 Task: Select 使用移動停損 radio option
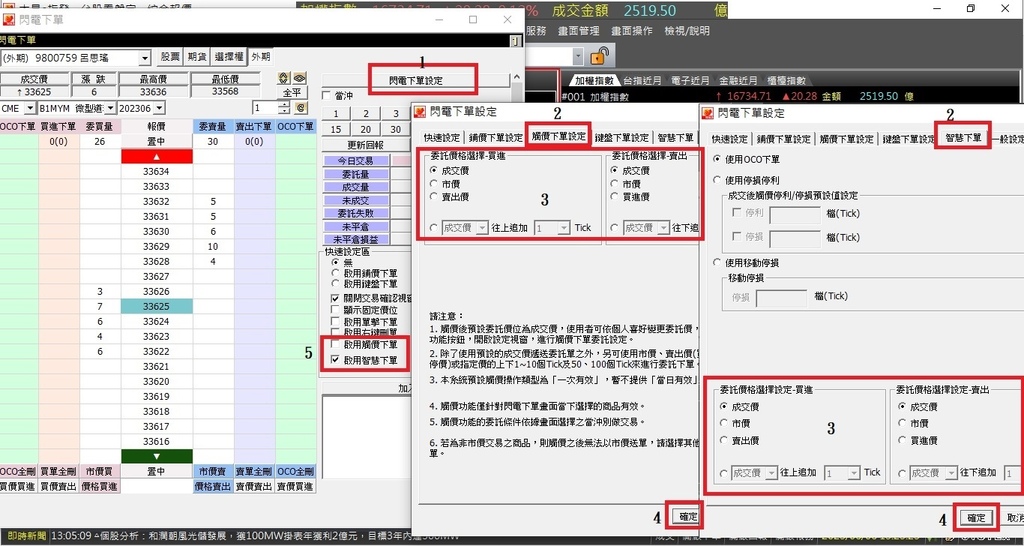click(718, 263)
